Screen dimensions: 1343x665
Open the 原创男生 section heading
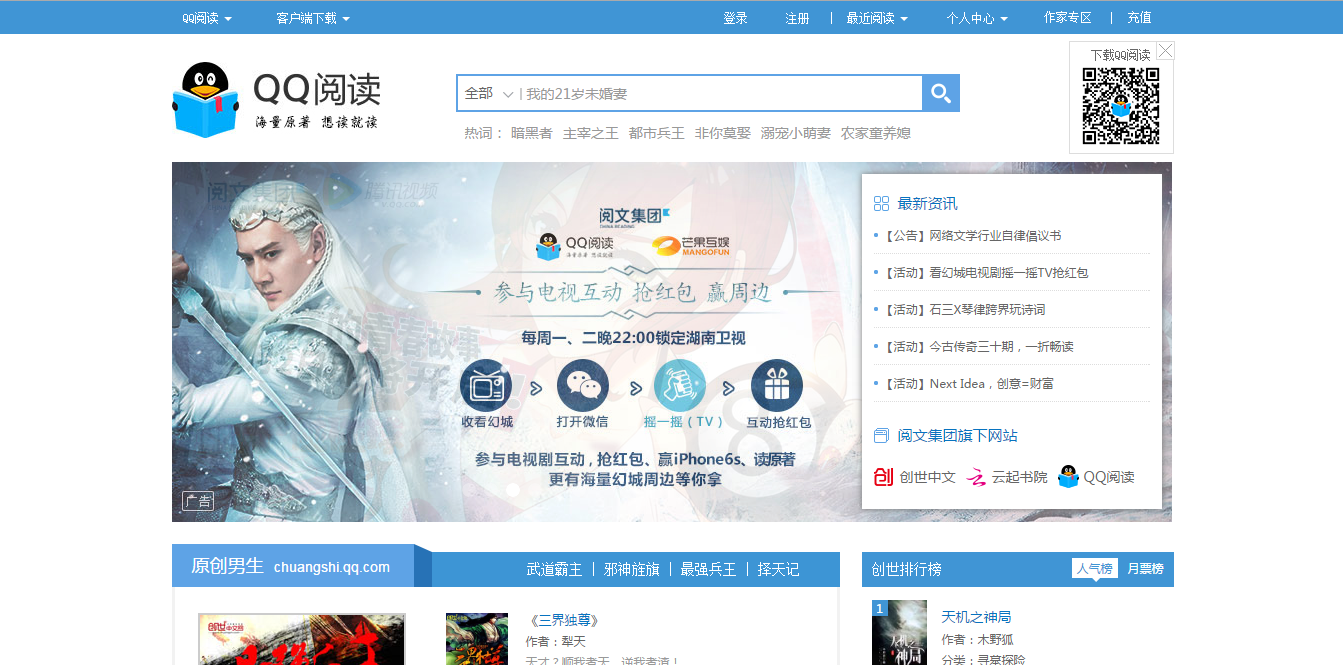pyautogui.click(x=227, y=566)
